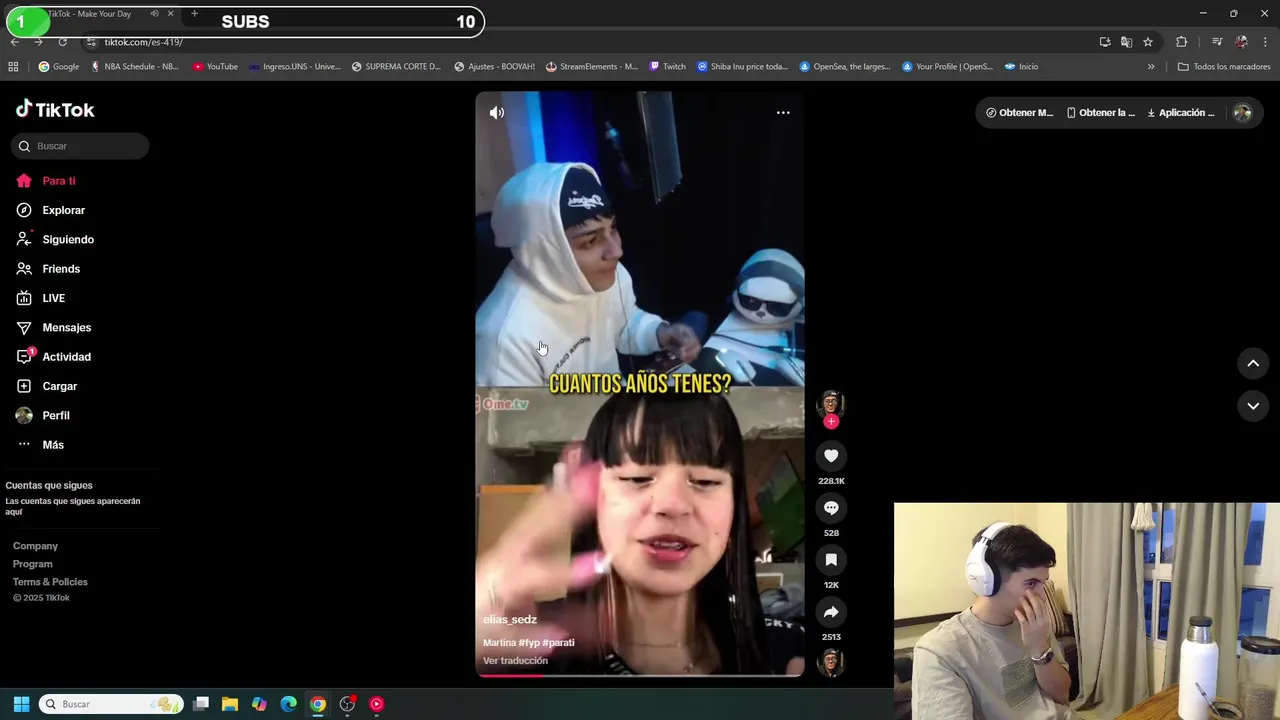Open the elias_sedz username link

click(x=510, y=620)
